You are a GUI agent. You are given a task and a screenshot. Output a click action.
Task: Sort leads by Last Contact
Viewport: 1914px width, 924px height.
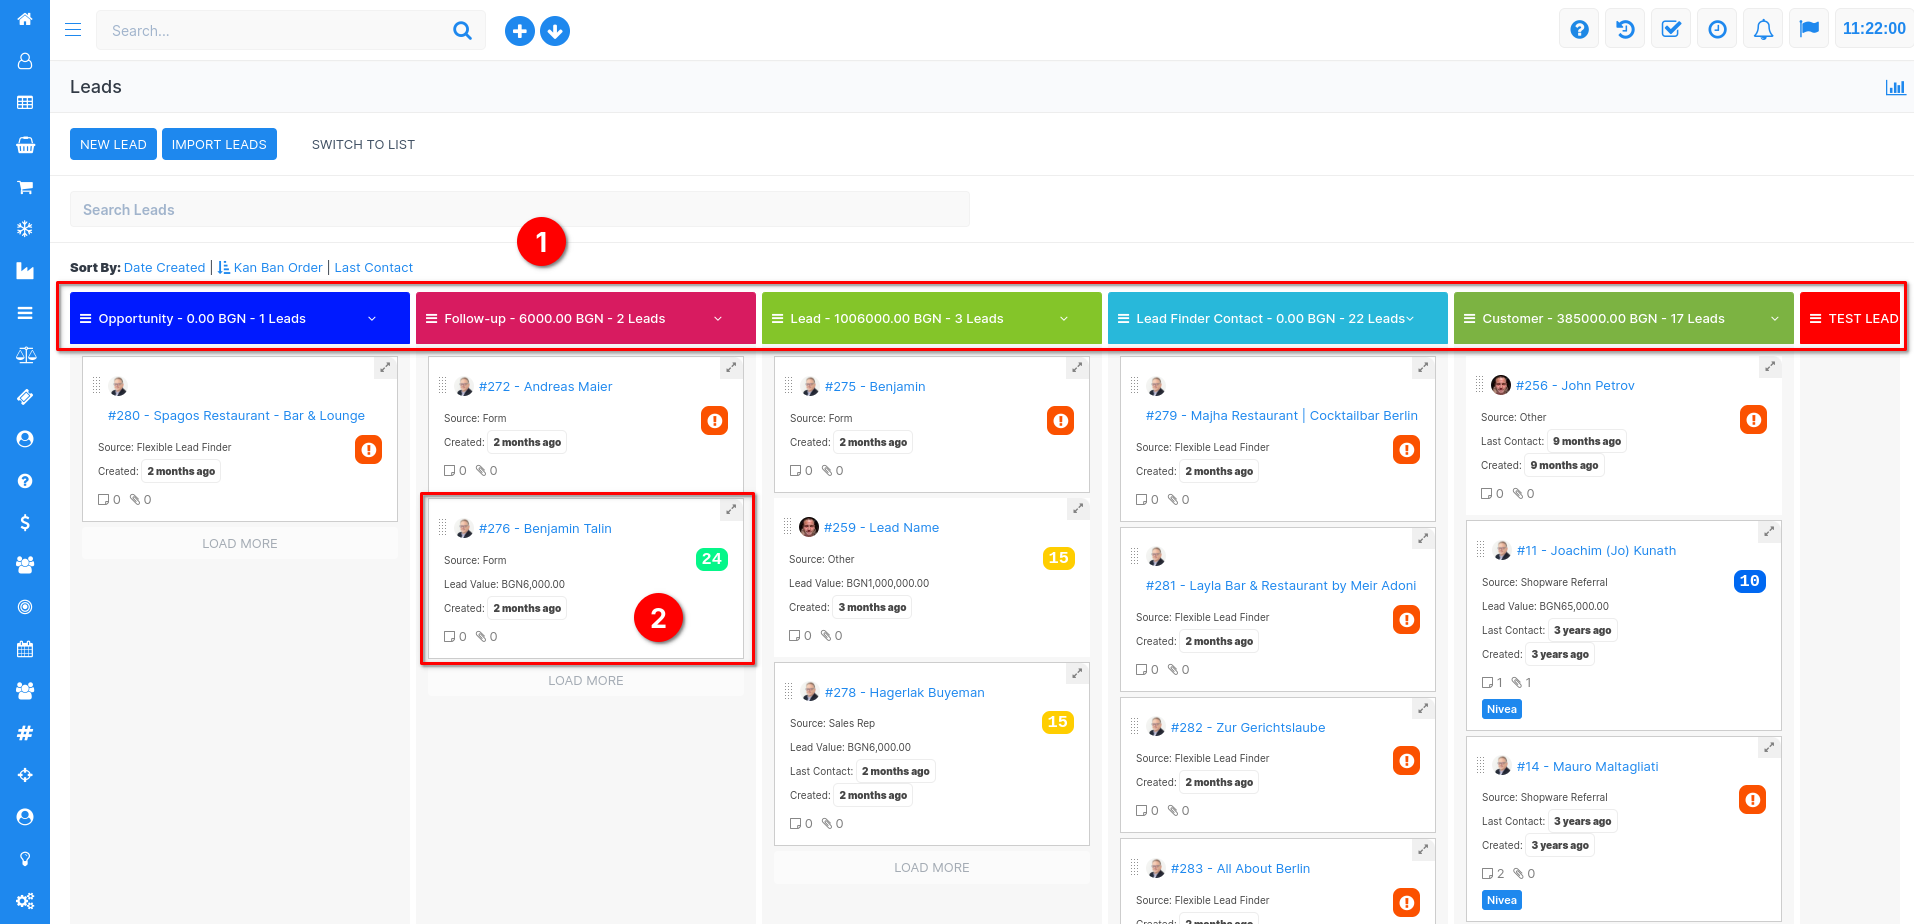pyautogui.click(x=373, y=268)
